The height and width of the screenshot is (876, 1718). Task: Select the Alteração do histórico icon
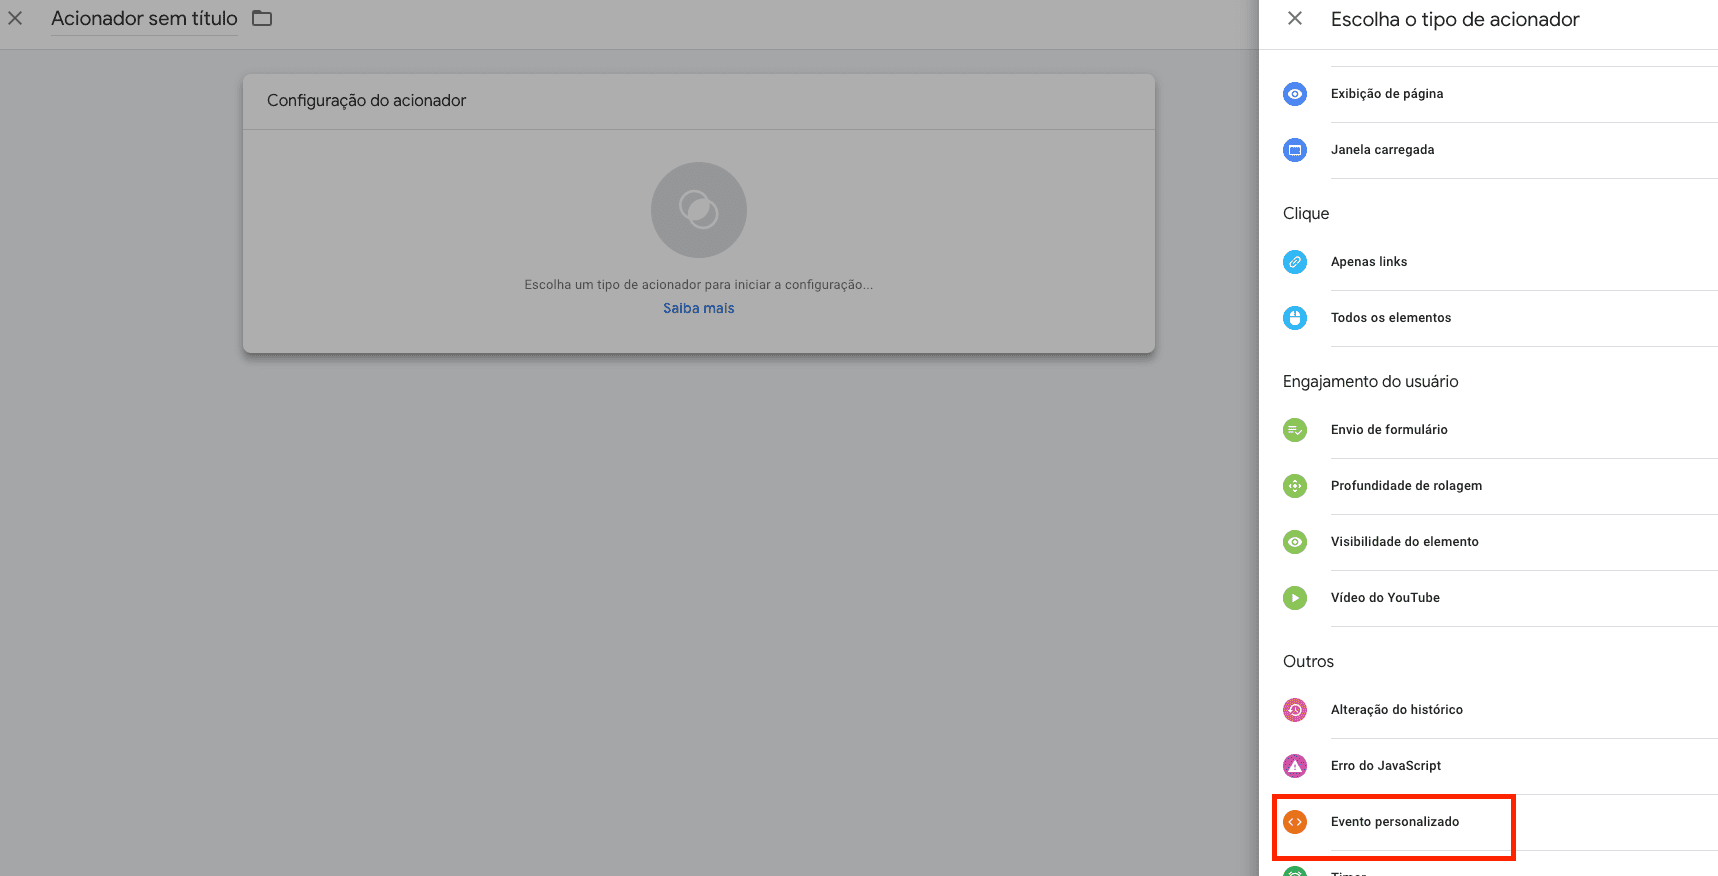pos(1295,710)
